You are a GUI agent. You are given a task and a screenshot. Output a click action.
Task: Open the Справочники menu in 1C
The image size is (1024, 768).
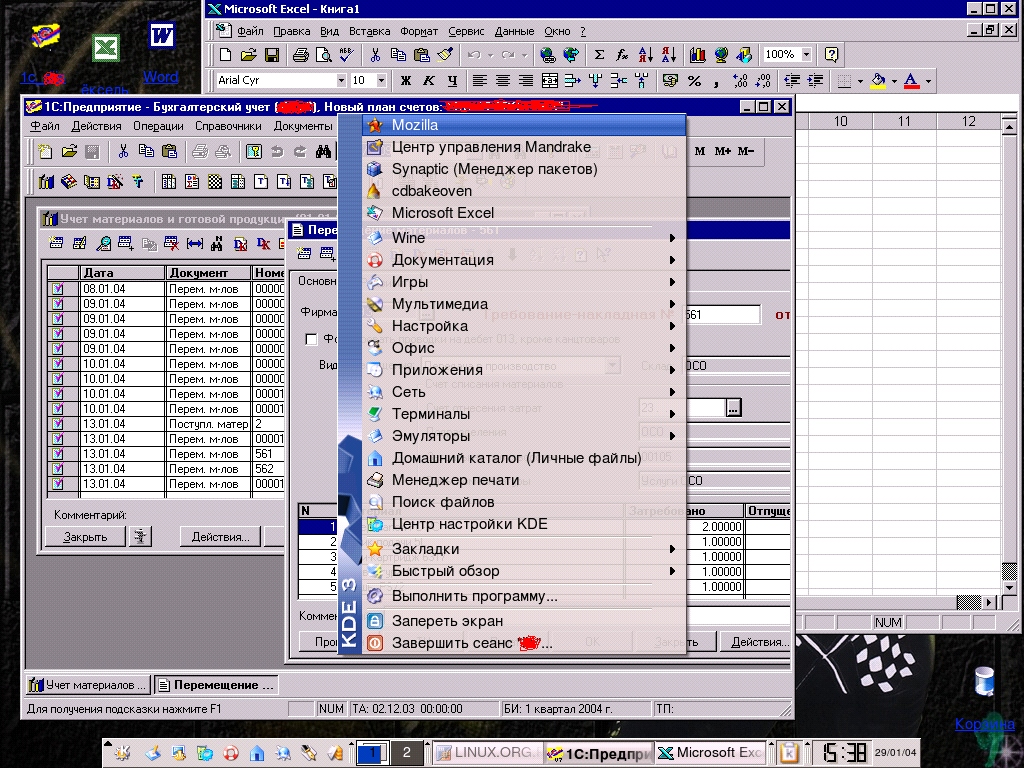pos(228,126)
